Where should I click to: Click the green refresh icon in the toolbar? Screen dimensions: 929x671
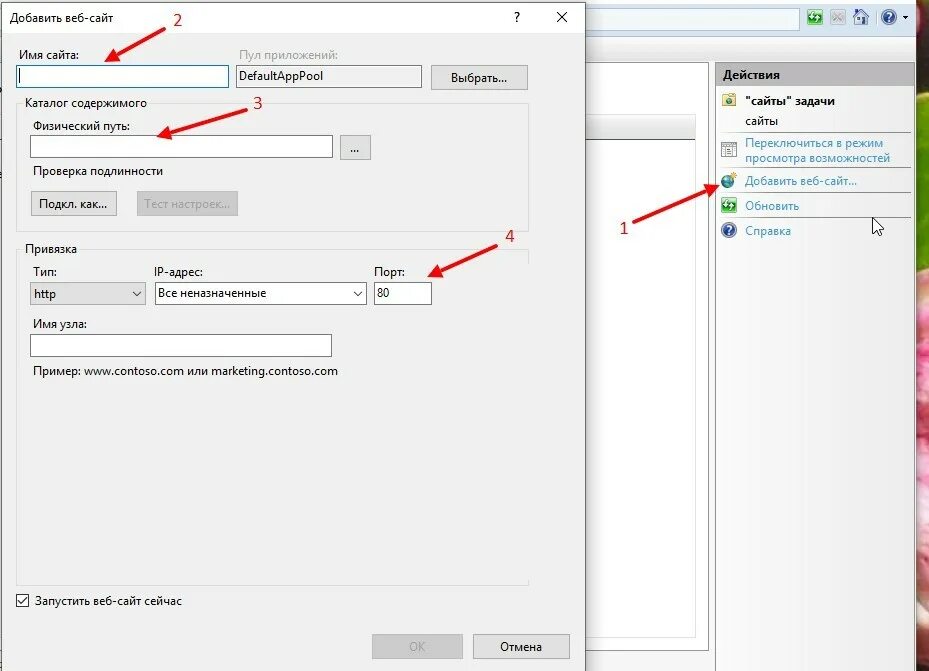click(815, 17)
